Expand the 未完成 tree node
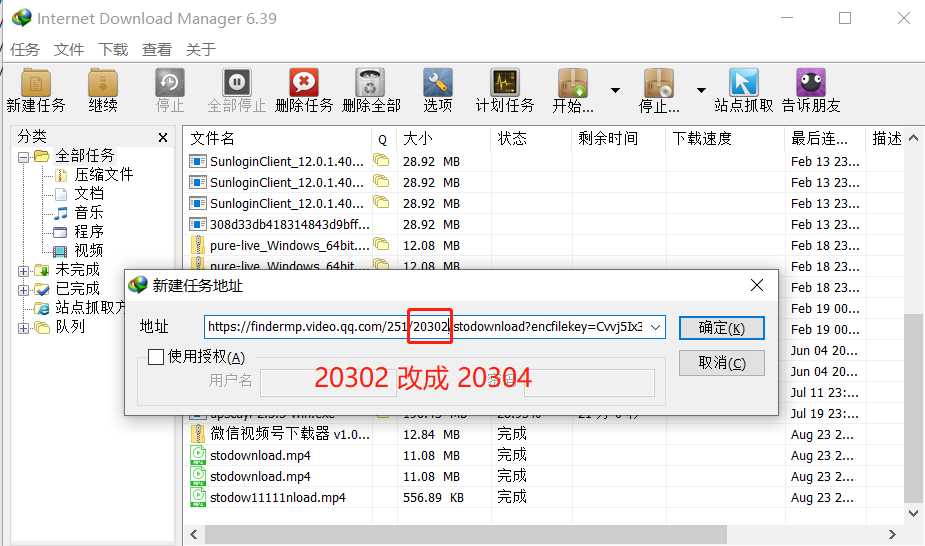The width and height of the screenshot is (925, 546). point(23,271)
